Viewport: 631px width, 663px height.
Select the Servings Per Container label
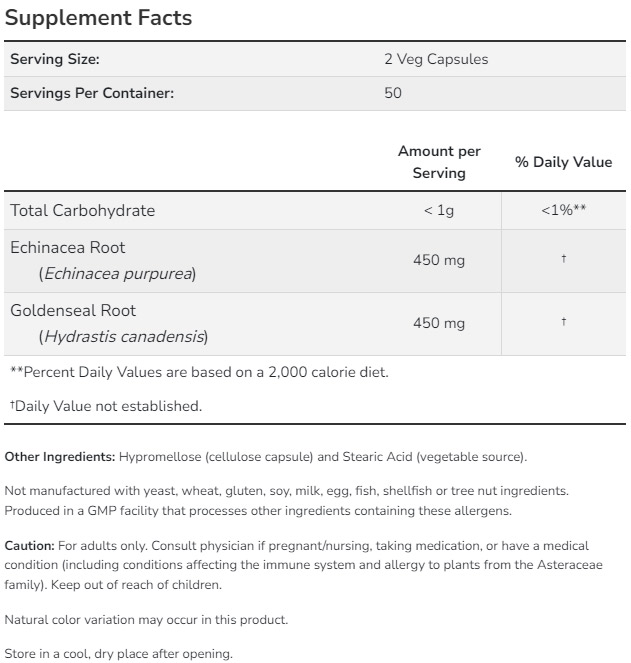click(92, 93)
